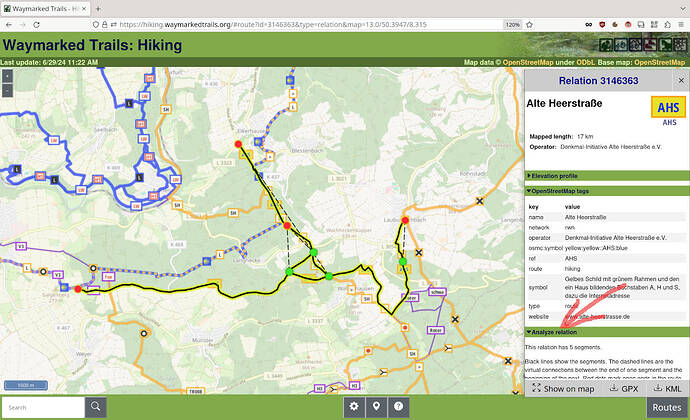Switch to the mountain bike map icon
The height and width of the screenshot is (420, 690).
(635, 44)
